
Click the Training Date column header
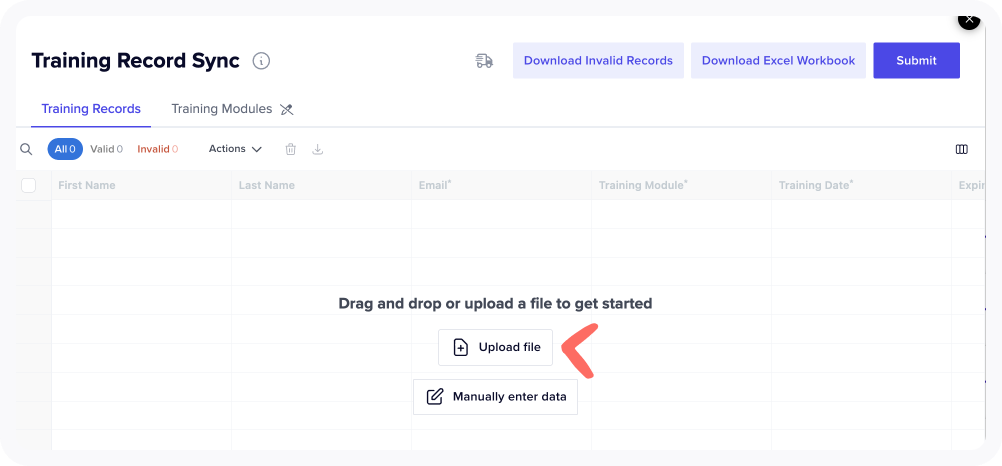tap(862, 185)
